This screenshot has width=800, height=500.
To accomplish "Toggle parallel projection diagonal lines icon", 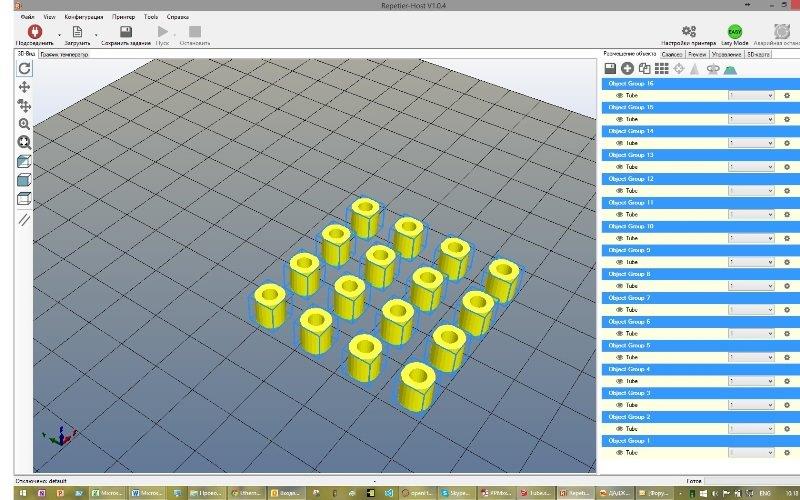I will [24, 220].
